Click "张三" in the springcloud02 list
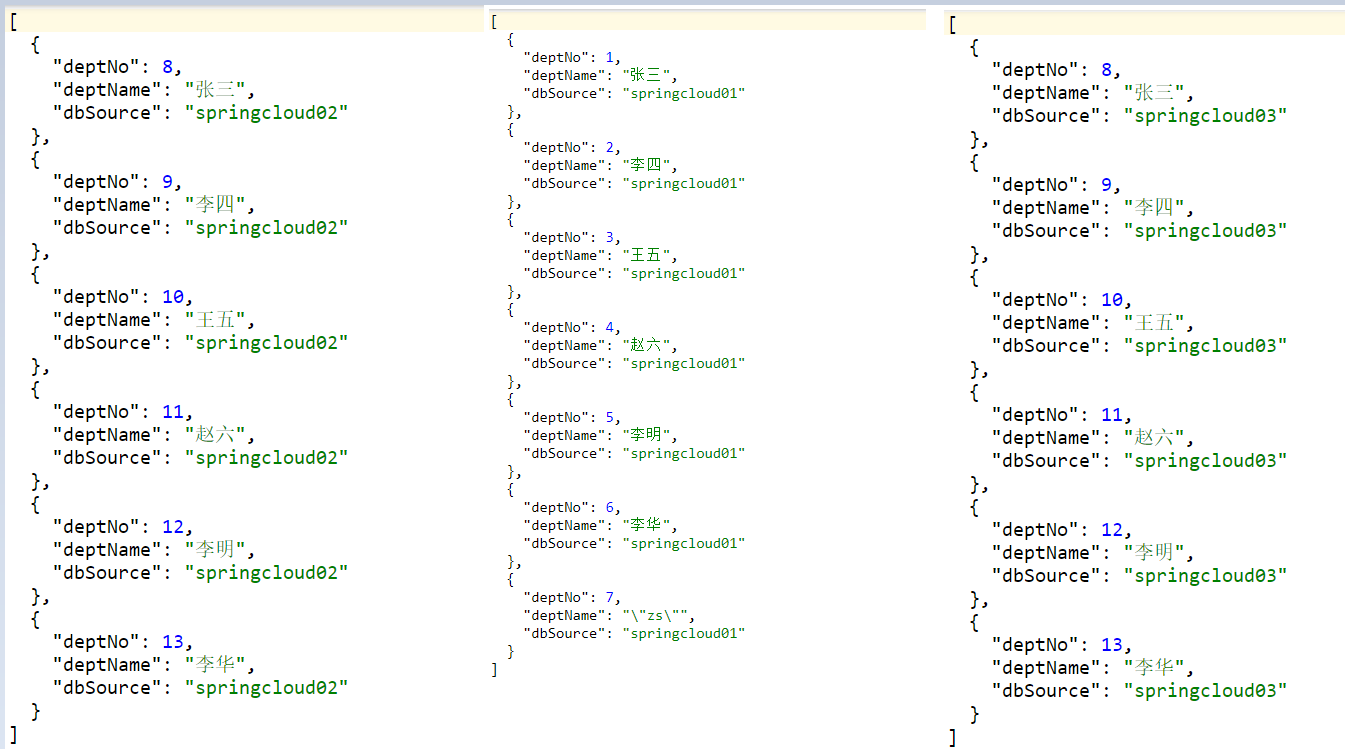 [215, 90]
